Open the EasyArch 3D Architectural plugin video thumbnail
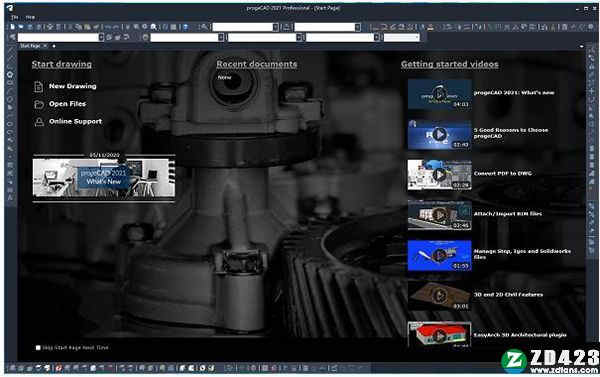Screen dimensions: 600x377 tap(439, 335)
